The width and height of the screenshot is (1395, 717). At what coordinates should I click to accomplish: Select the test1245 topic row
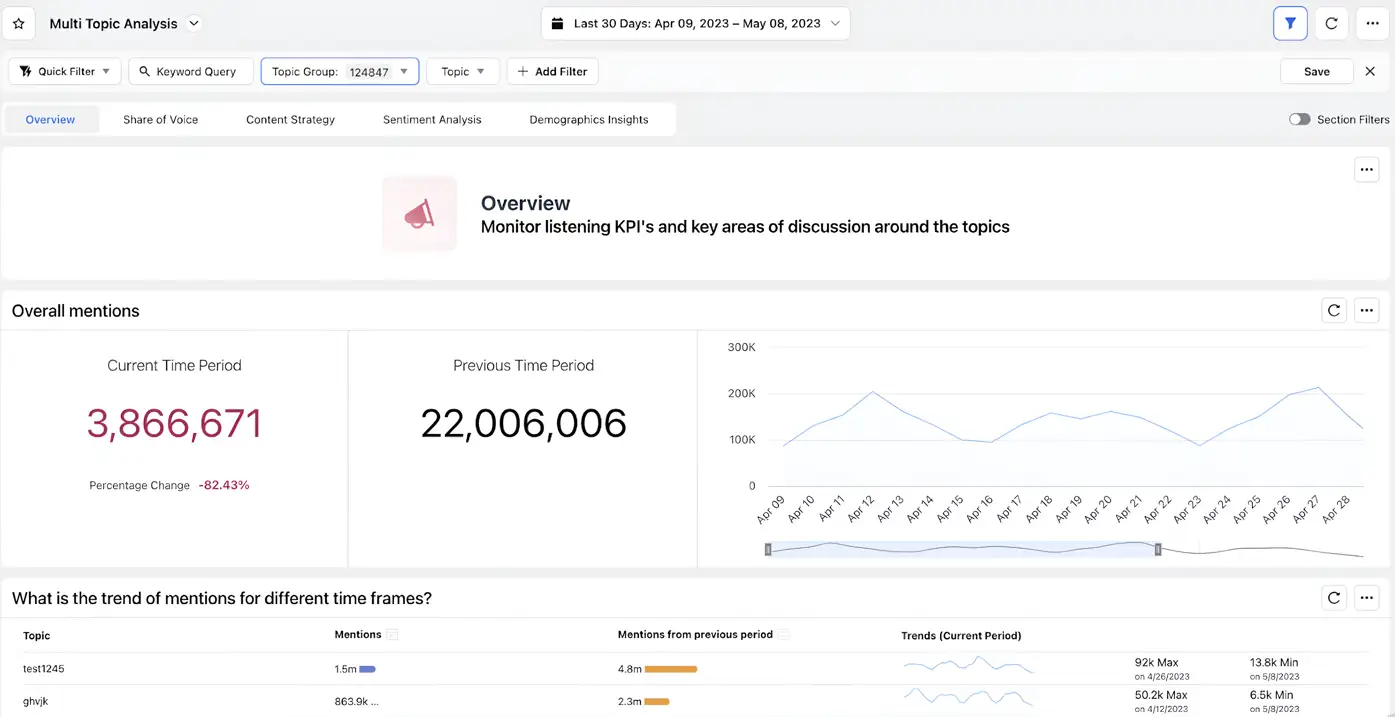click(697, 669)
